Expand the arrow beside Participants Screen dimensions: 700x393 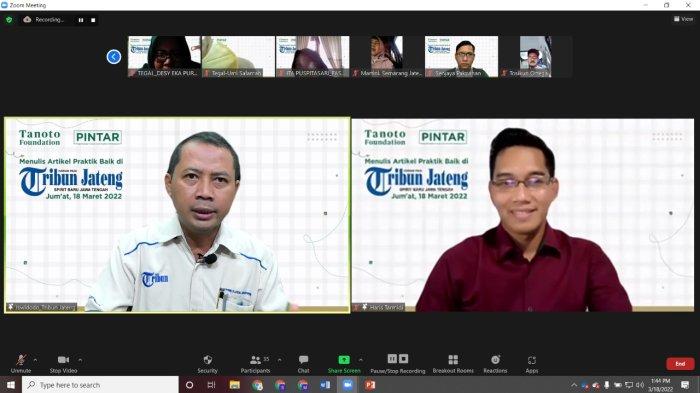pyautogui.click(x=279, y=360)
